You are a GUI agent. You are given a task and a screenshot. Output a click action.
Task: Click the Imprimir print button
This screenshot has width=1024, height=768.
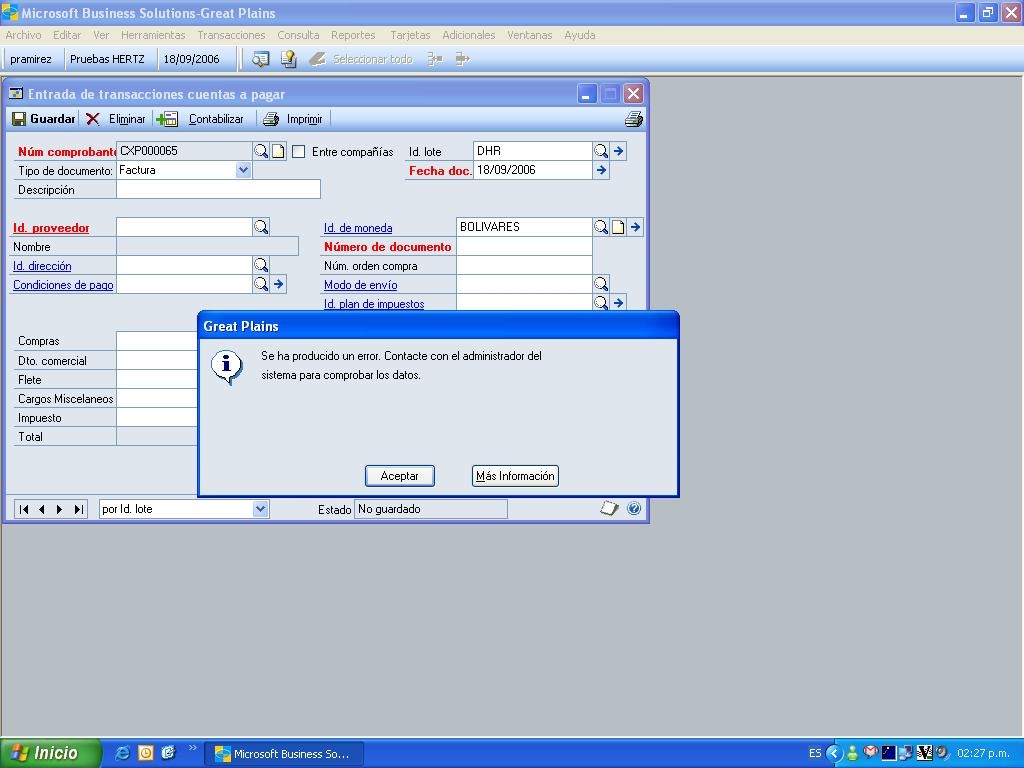click(x=293, y=119)
